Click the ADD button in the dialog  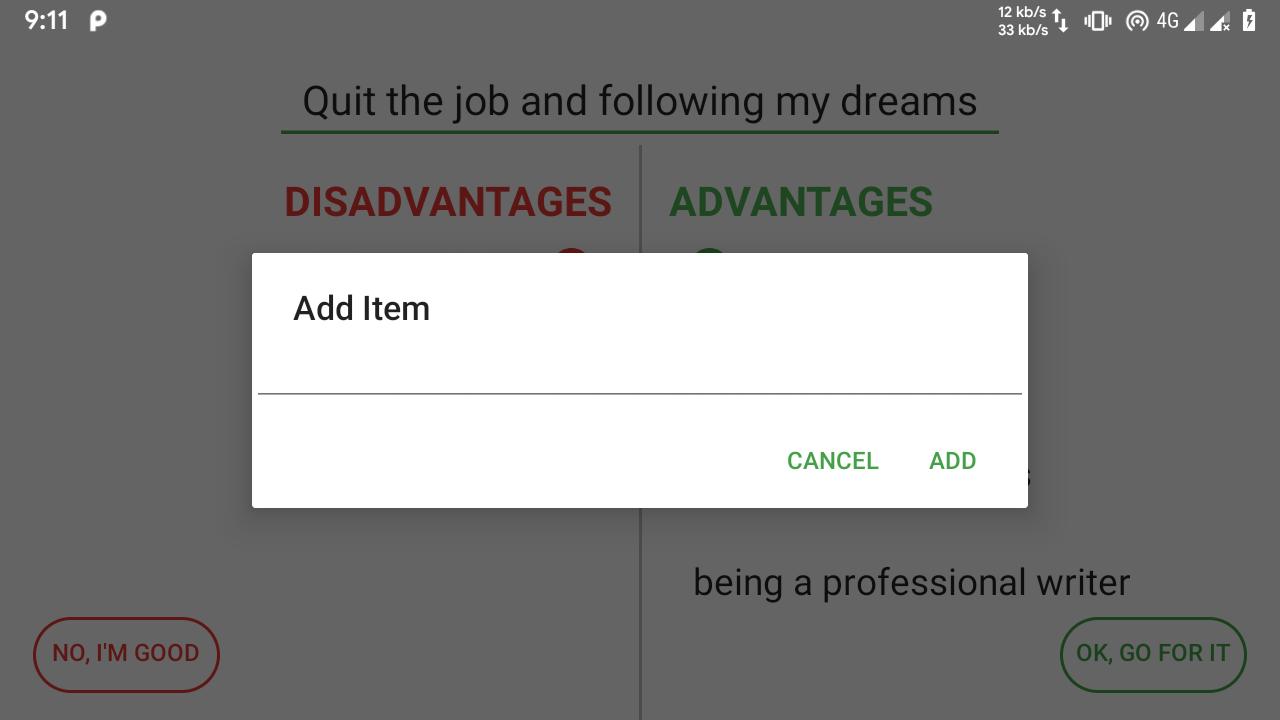[952, 461]
